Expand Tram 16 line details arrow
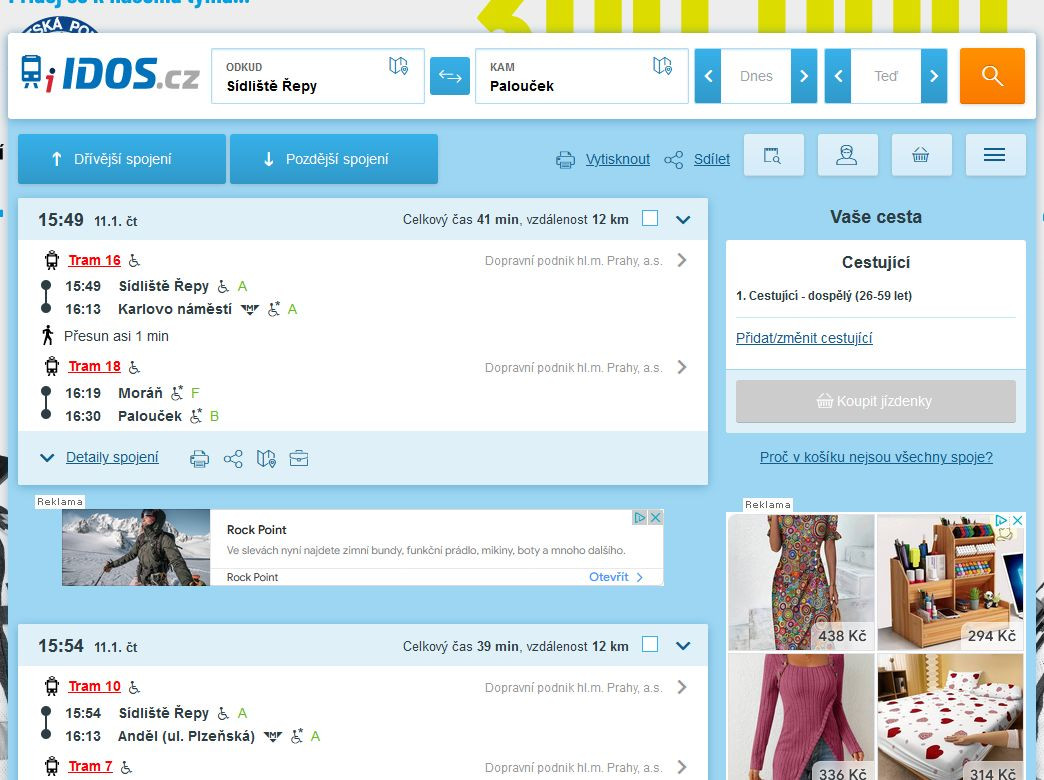 [x=682, y=260]
